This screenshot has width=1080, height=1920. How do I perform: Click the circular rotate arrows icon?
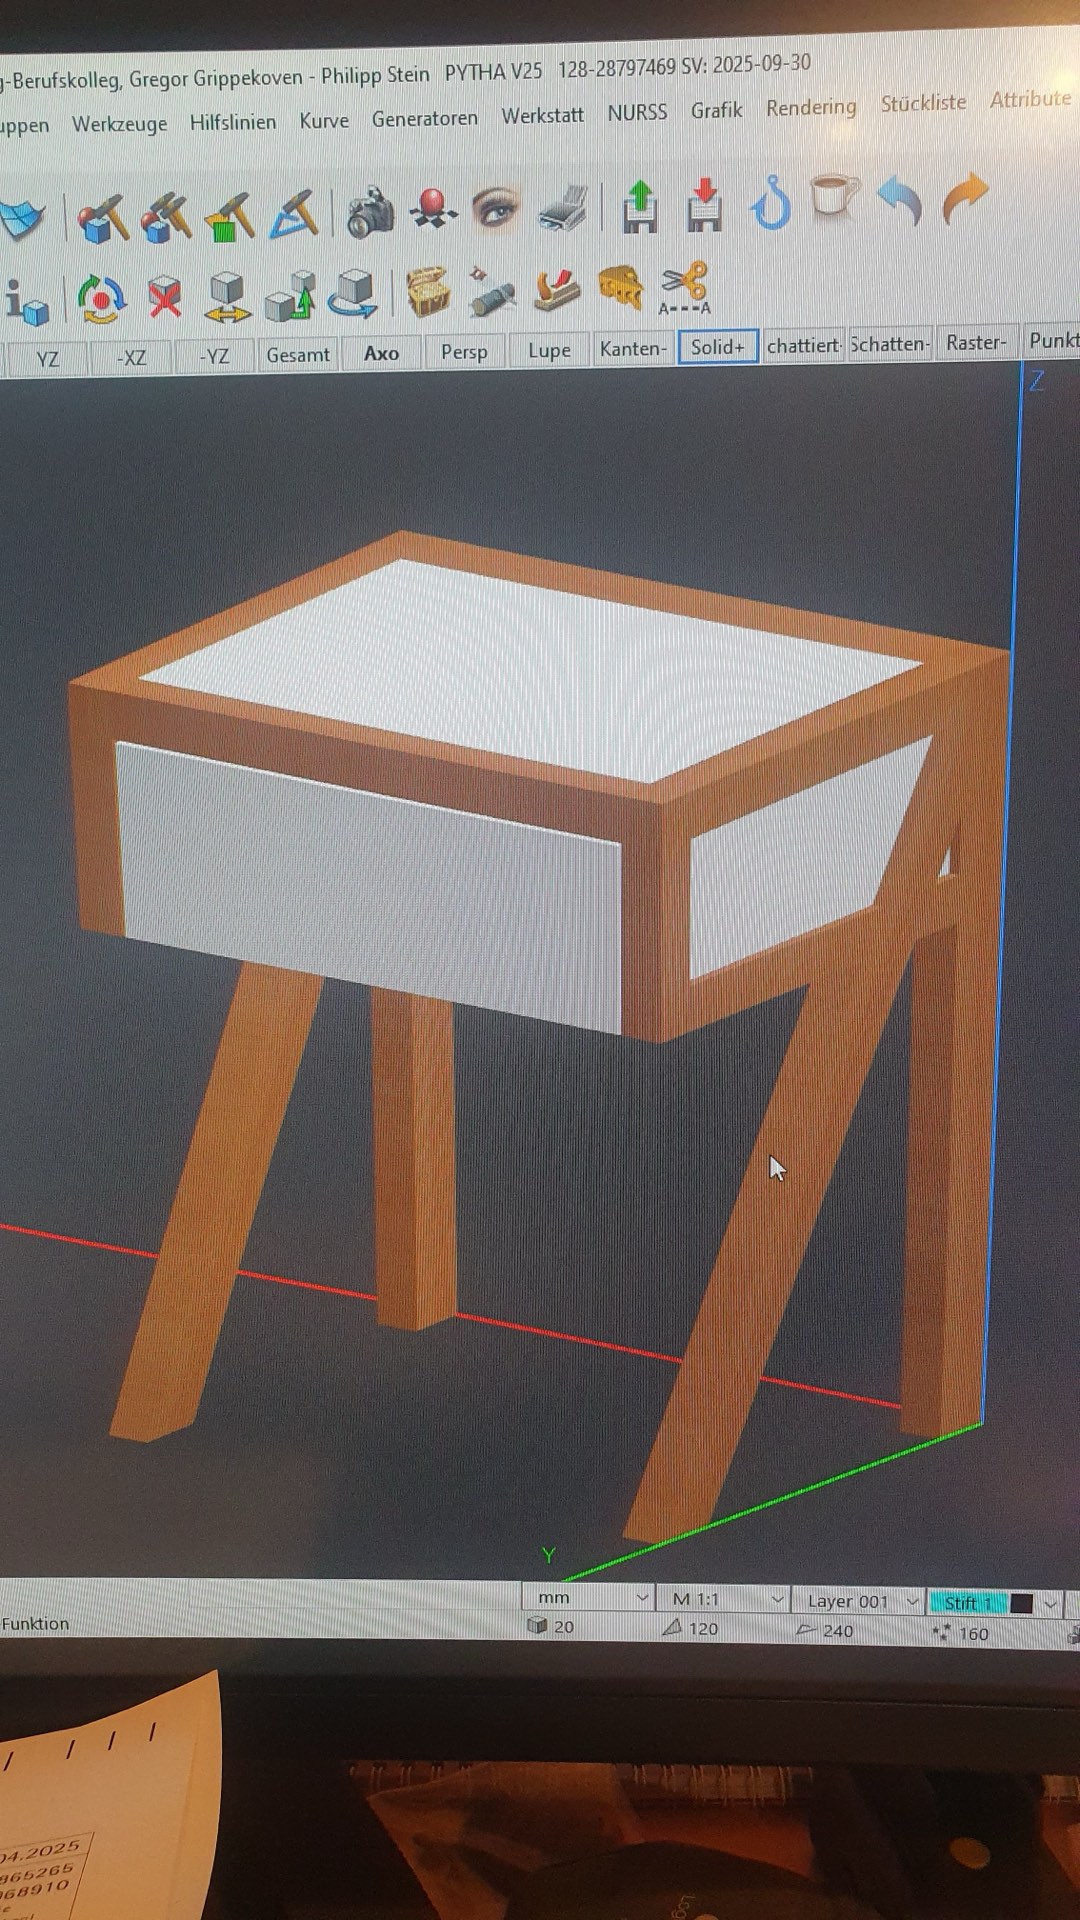coord(101,299)
